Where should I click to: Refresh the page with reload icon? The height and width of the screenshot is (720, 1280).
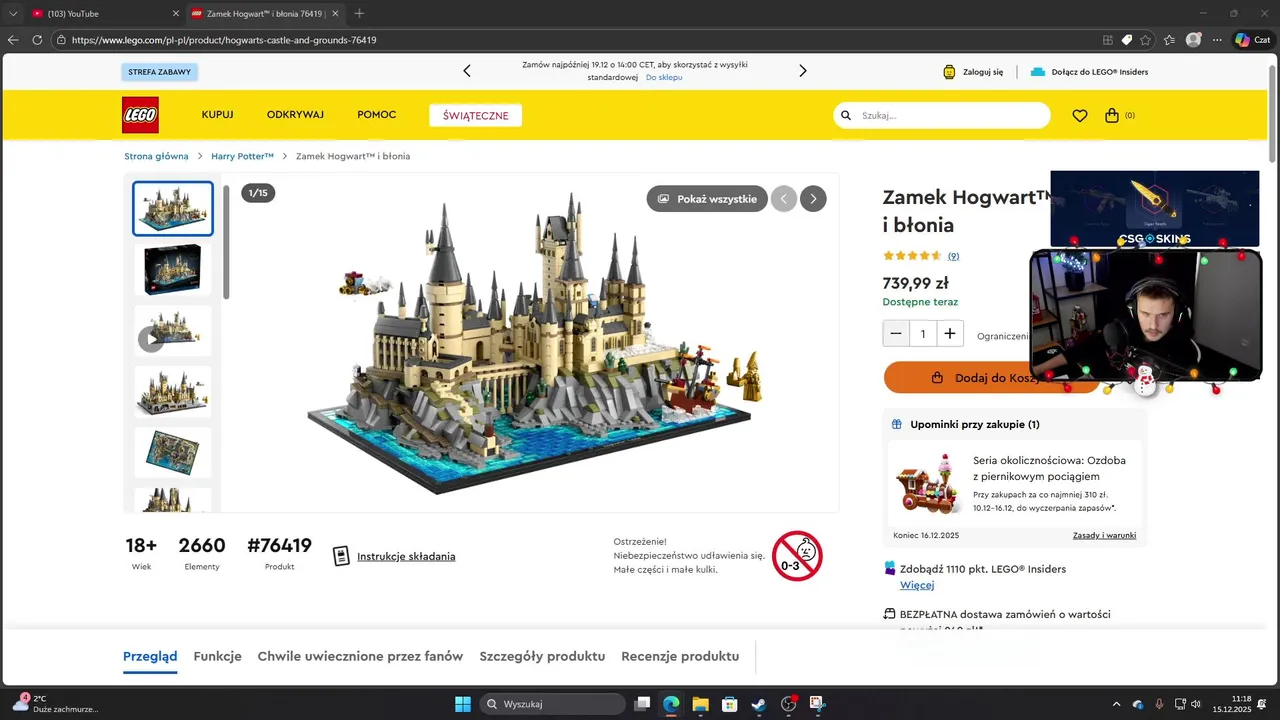(37, 40)
